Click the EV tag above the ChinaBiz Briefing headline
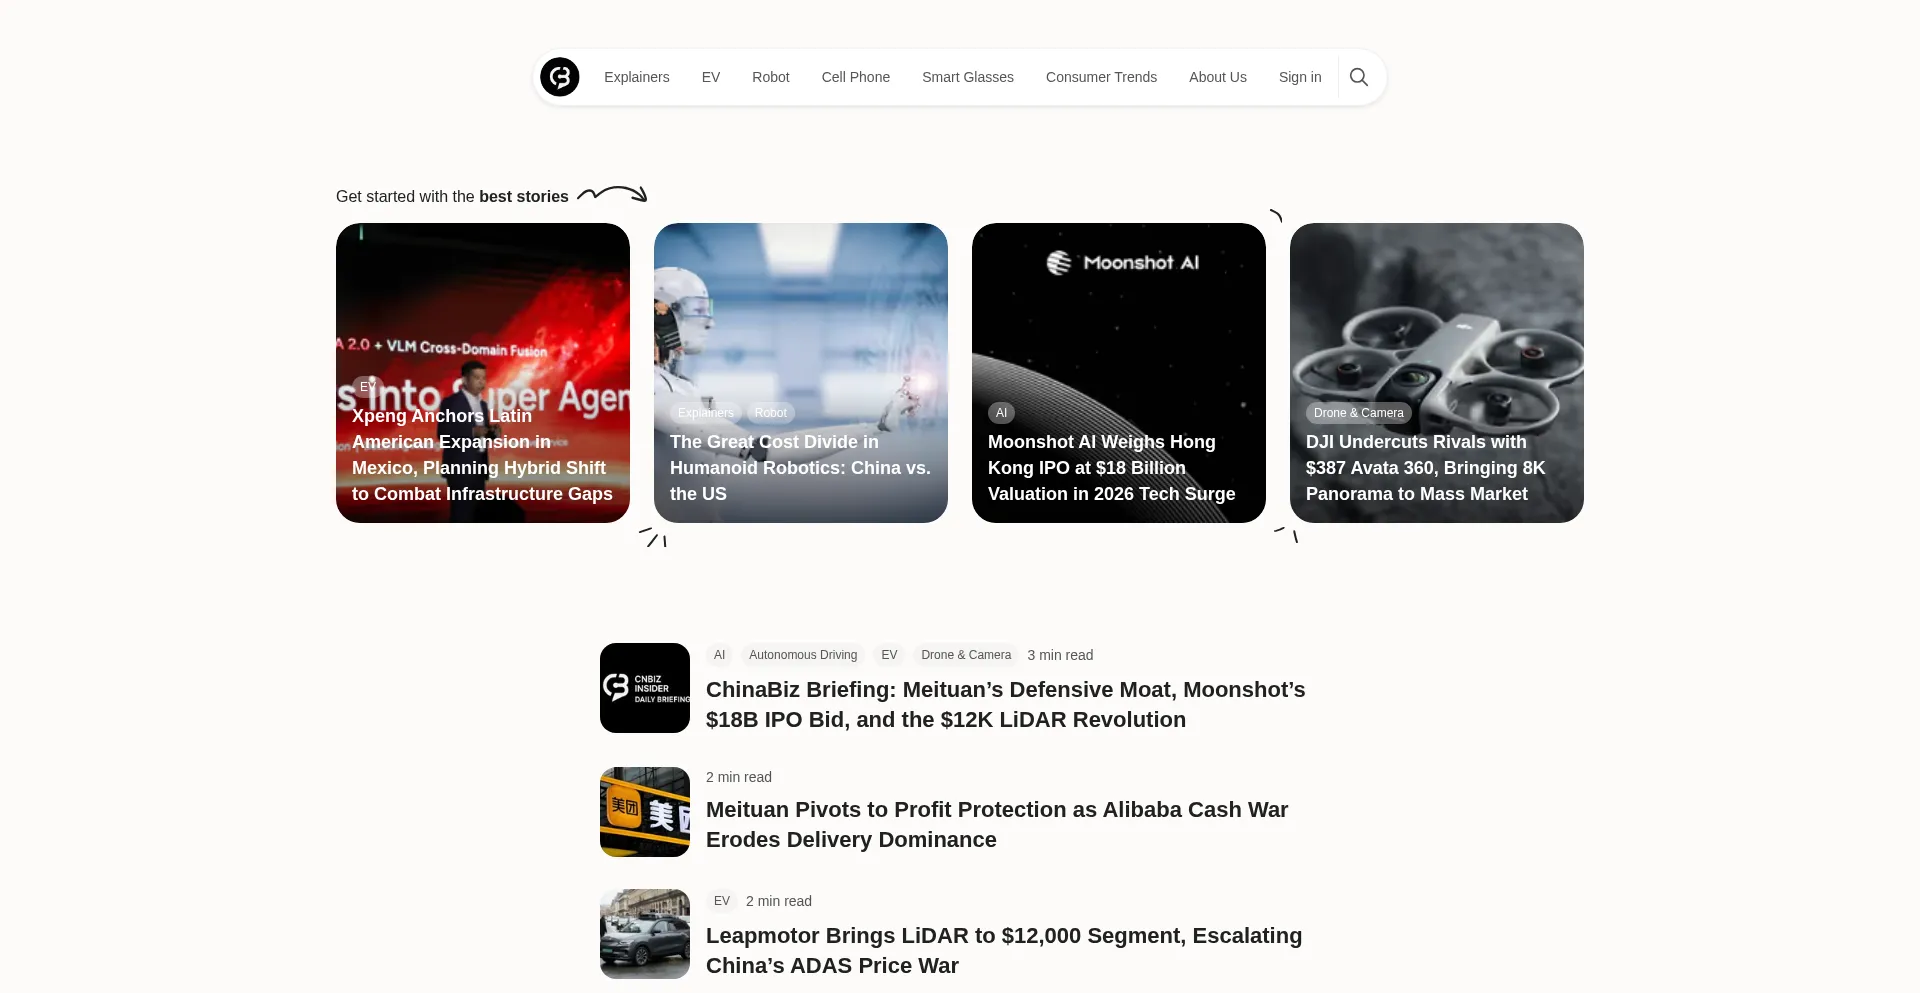This screenshot has width=1920, height=993. tap(889, 655)
